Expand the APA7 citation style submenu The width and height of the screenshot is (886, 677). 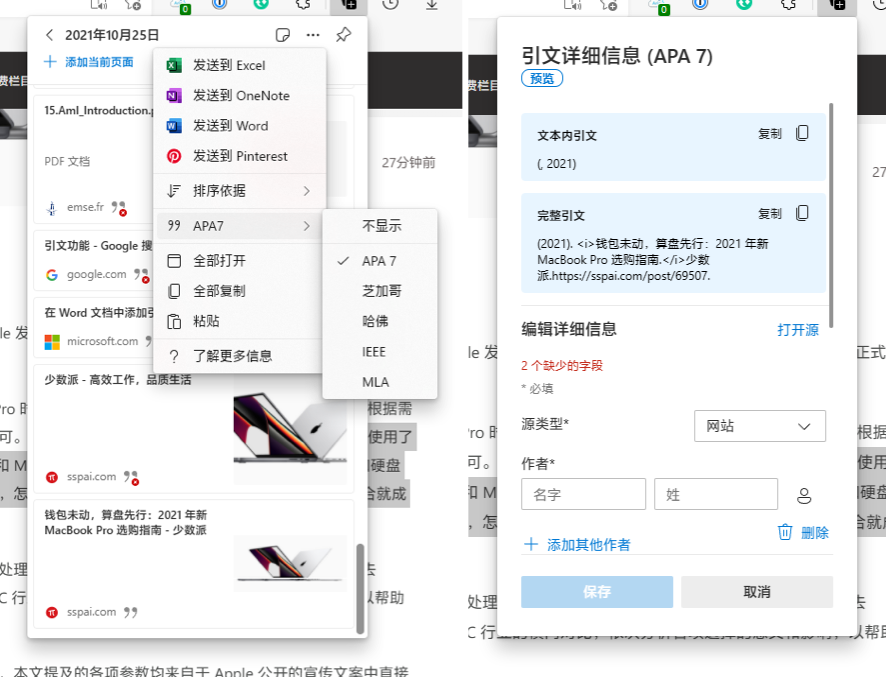[x=240, y=225]
